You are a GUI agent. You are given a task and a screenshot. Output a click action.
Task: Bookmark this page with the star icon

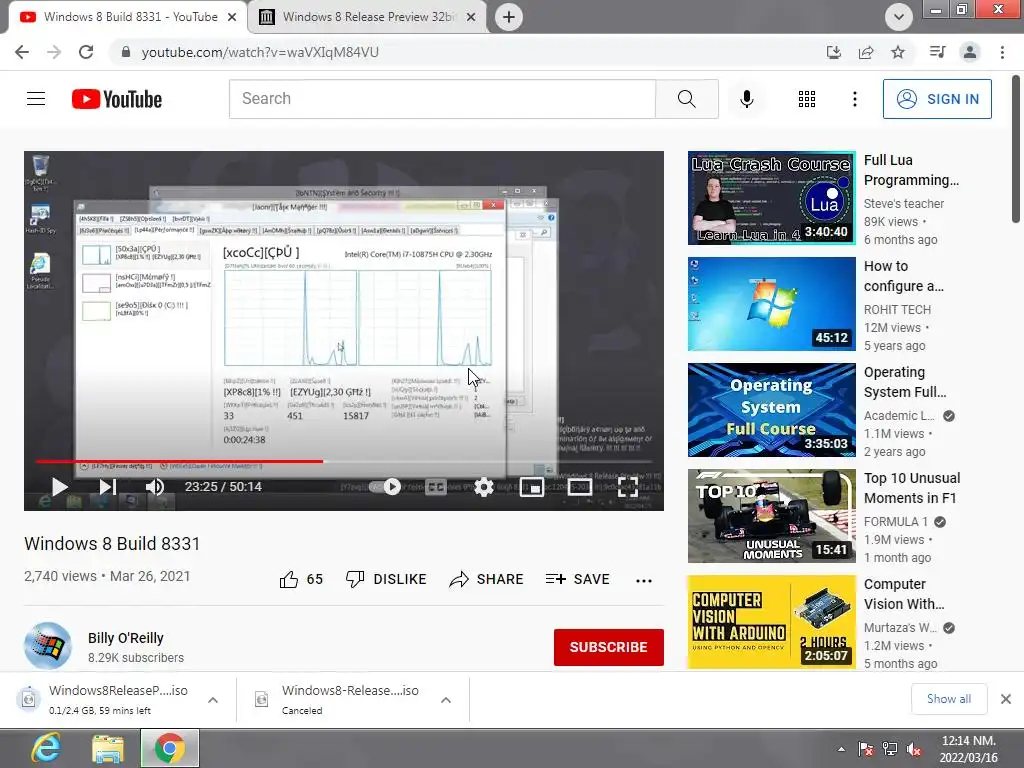click(x=898, y=52)
